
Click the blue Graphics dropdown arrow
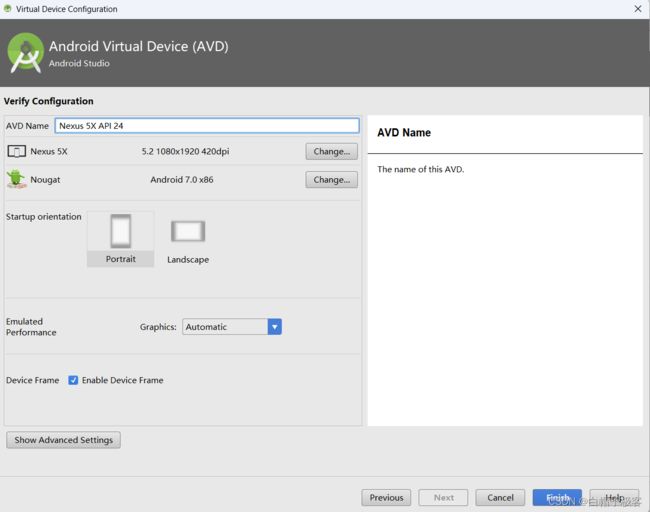pyautogui.click(x=274, y=327)
